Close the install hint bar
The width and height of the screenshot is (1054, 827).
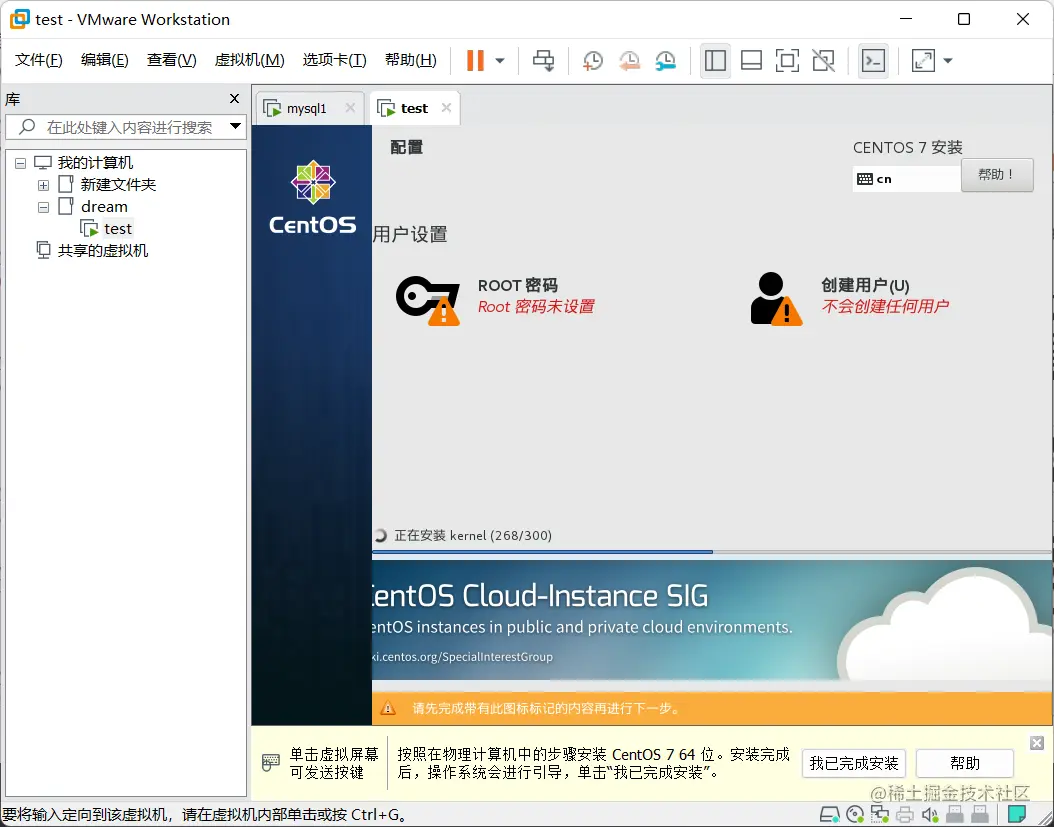coord(1037,743)
